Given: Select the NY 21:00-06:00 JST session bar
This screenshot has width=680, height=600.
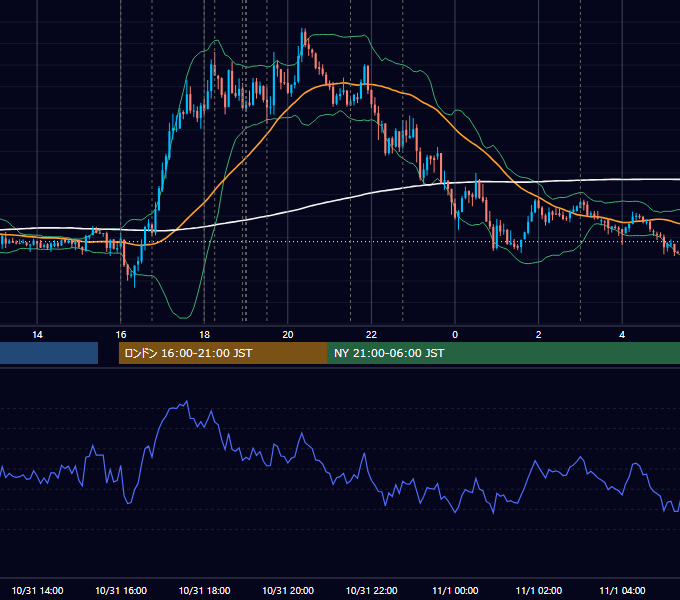Looking at the screenshot, I should [503, 353].
